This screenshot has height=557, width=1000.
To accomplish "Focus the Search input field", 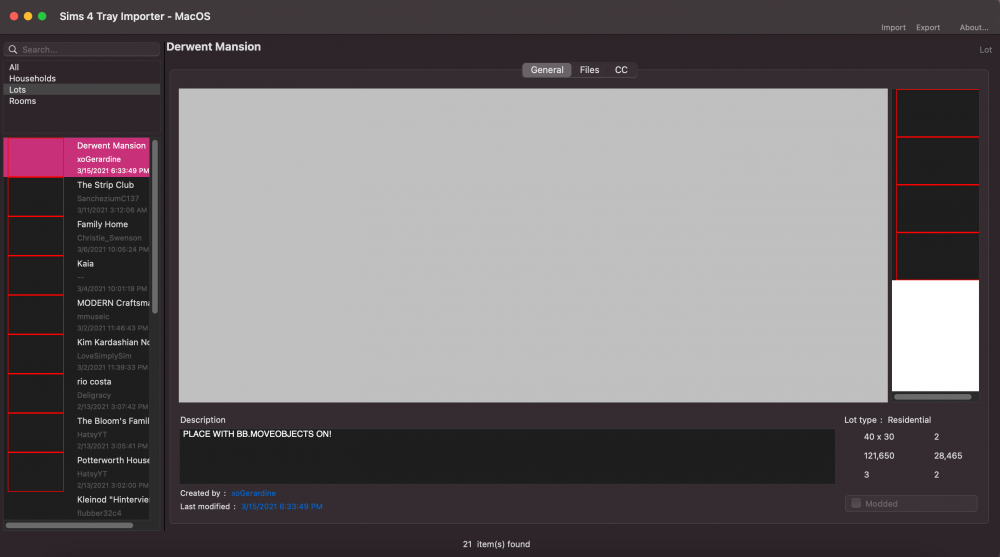I will [82, 50].
